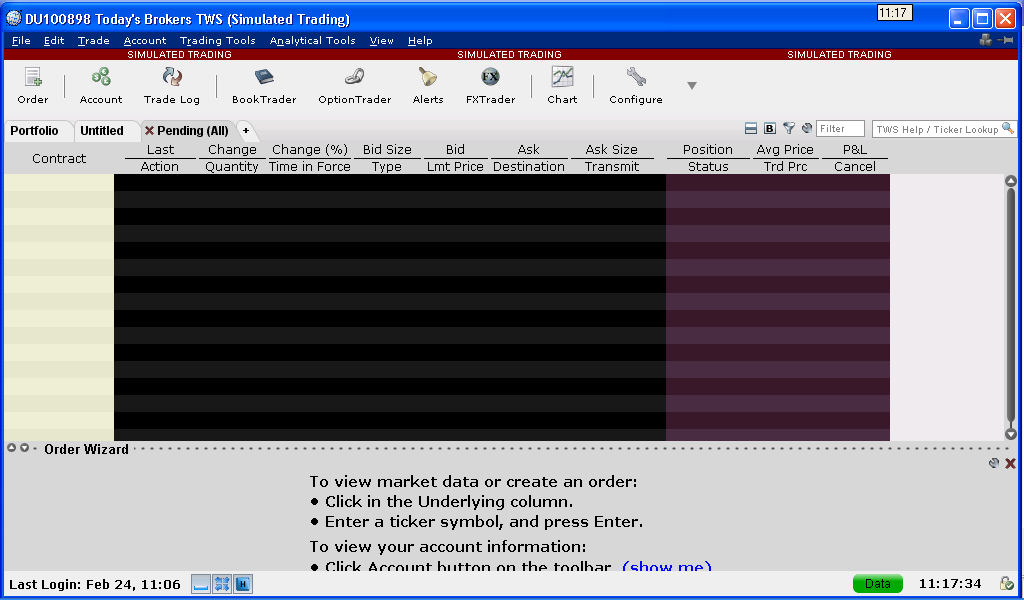Click the pin icon at menu bar right

[1006, 40]
